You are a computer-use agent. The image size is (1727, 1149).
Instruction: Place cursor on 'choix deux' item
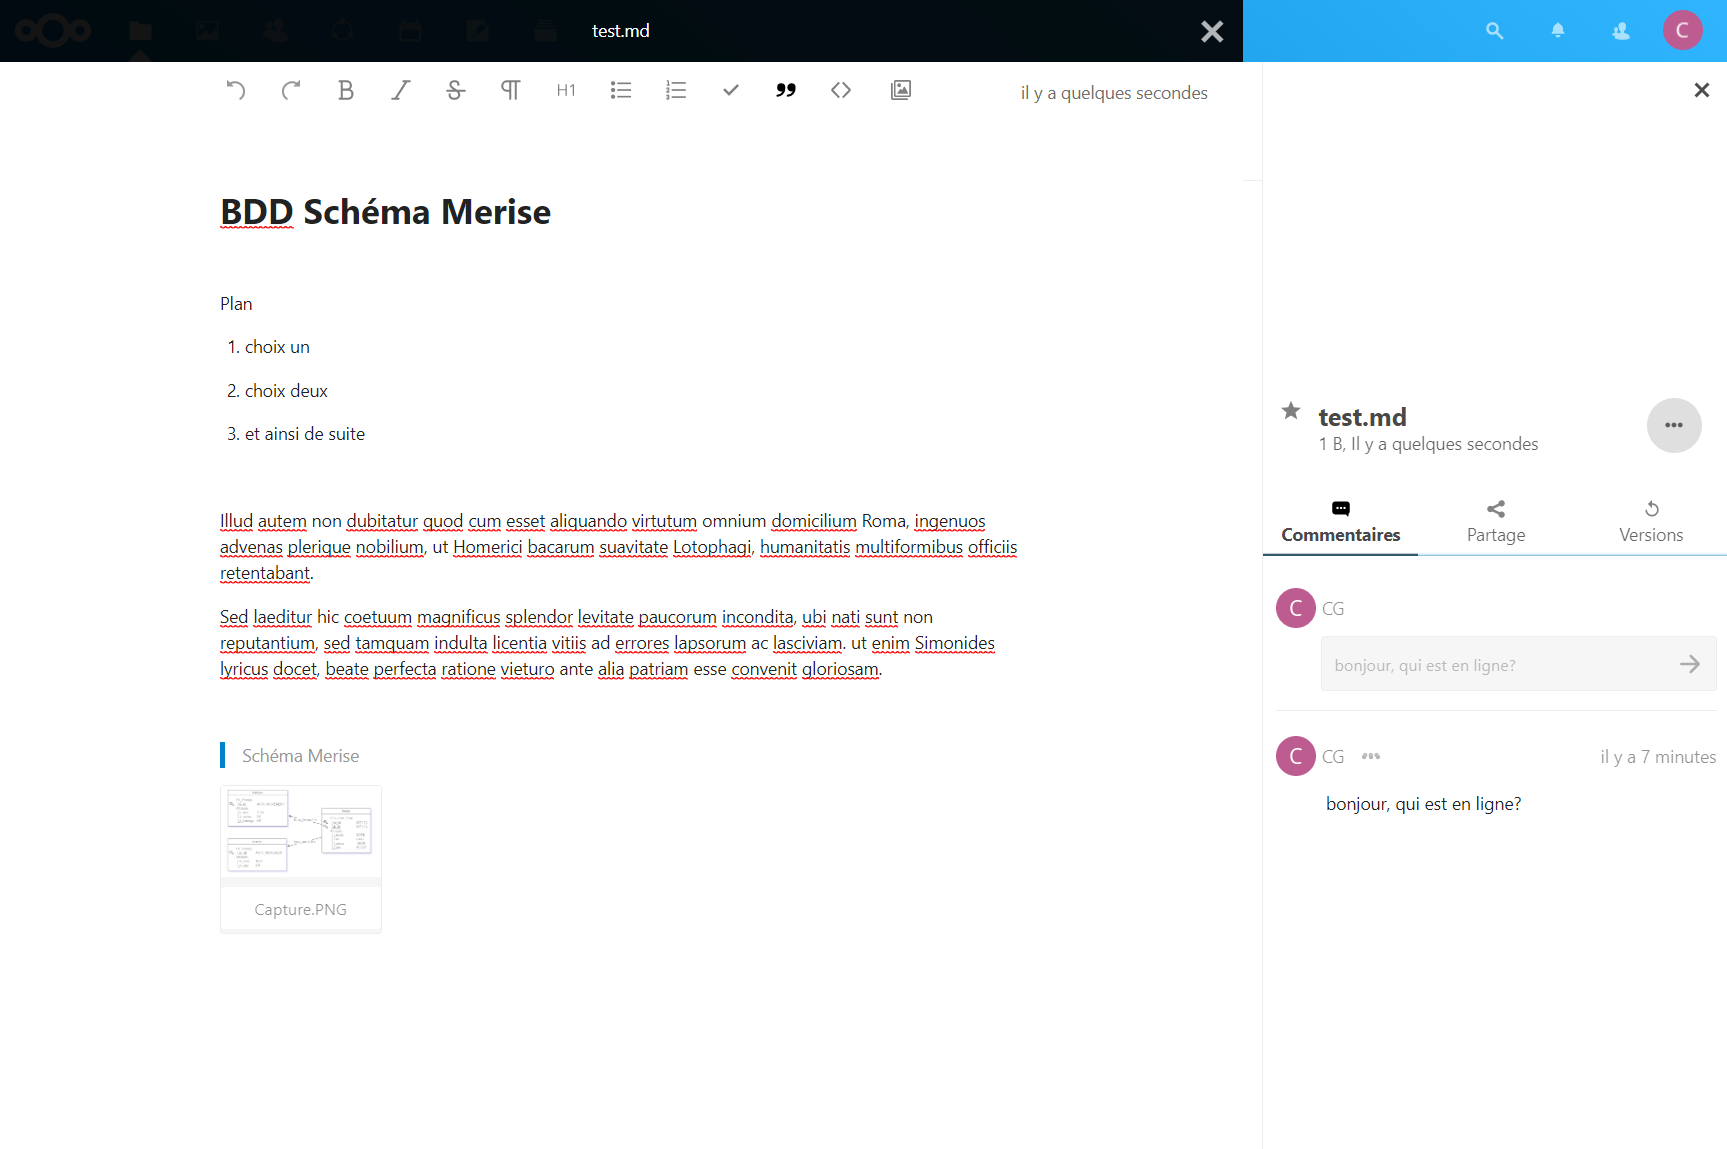[x=286, y=391]
